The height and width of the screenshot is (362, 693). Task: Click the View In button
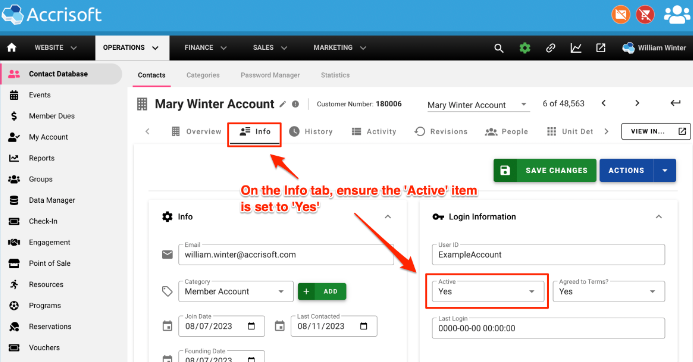(655, 131)
